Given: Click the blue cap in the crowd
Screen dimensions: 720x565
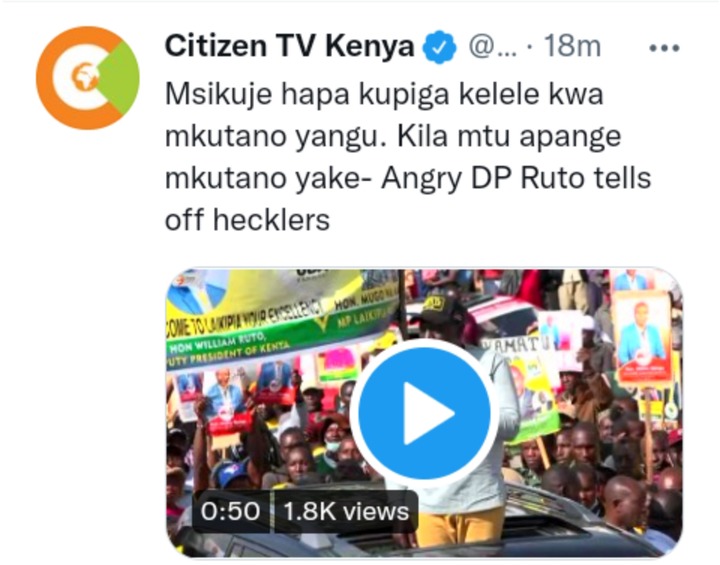Looking at the screenshot, I should tap(233, 474).
